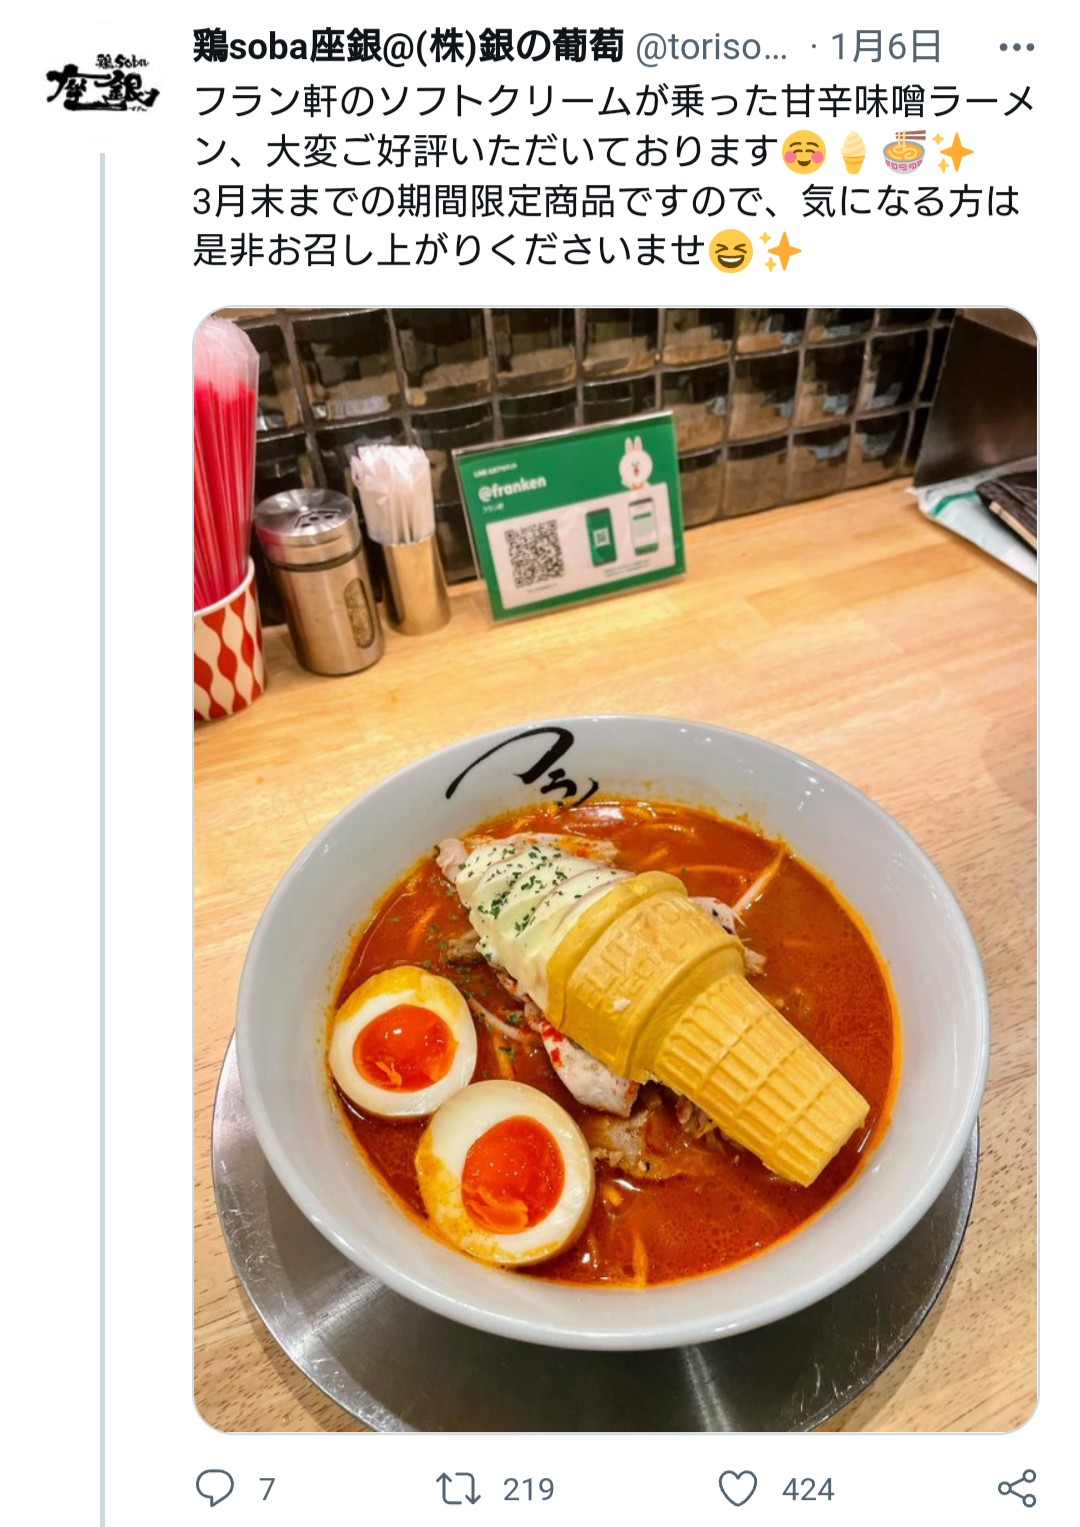The width and height of the screenshot is (1080, 1527).
Task: Click the display name 鶏soba座銀@(株)銀の葡萄
Action: [408, 46]
